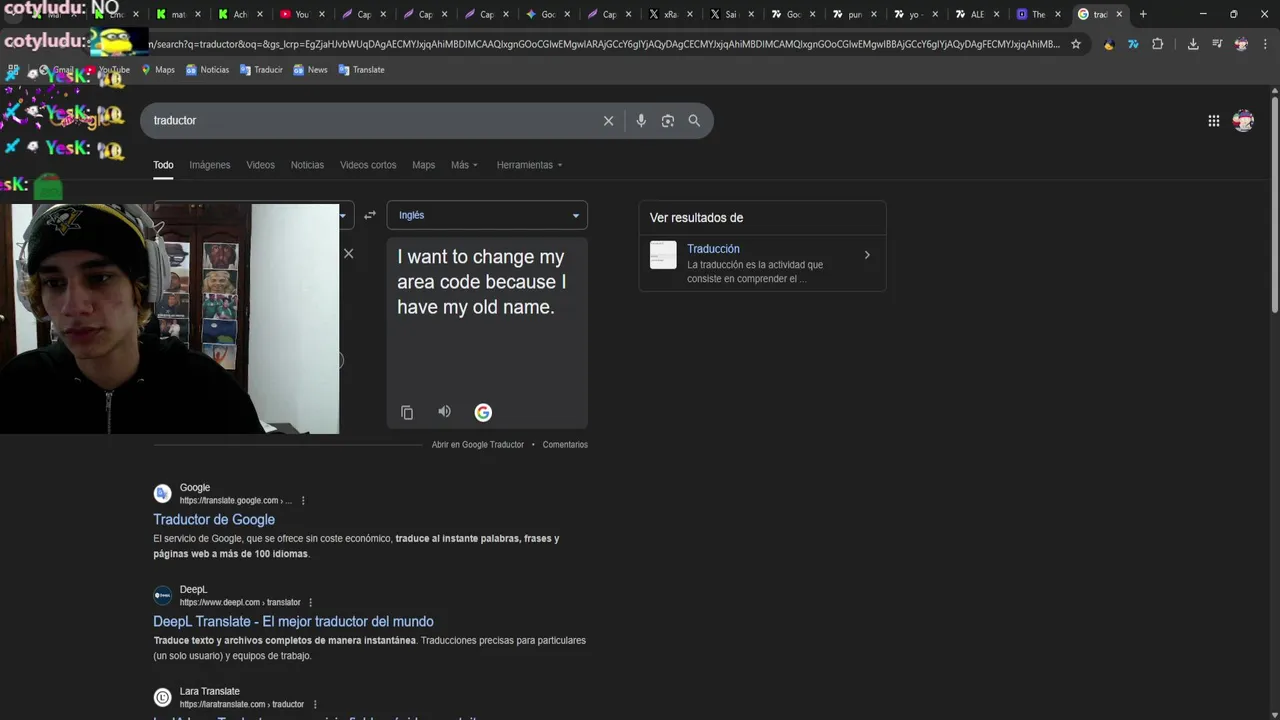The image size is (1280, 720).
Task: Copy the English translation
Action: point(407,412)
